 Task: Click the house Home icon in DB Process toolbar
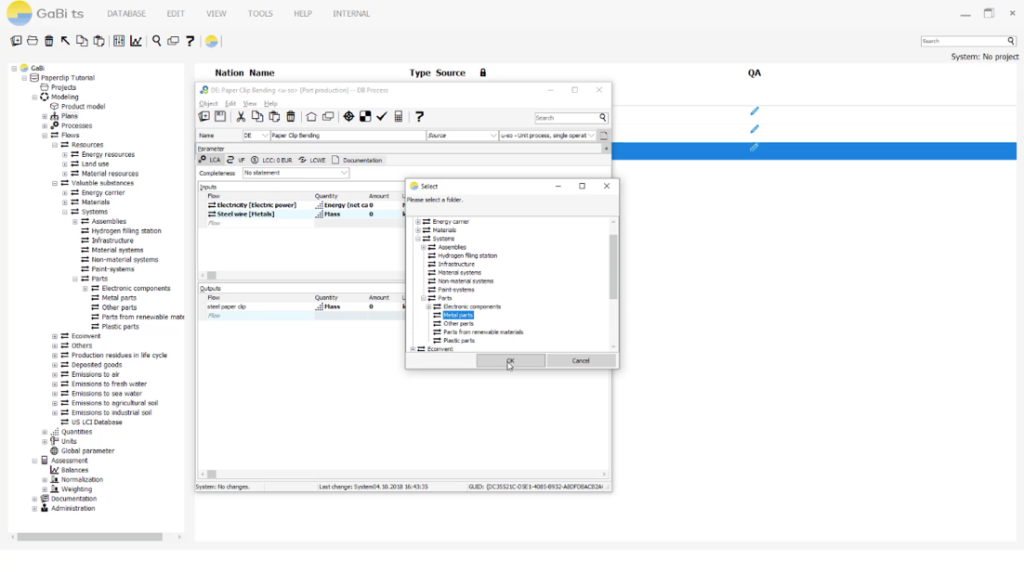(x=311, y=116)
